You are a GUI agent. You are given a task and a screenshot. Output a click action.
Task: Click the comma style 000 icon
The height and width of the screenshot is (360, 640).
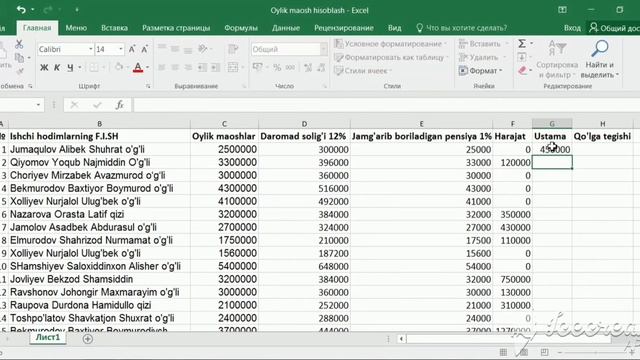tap(290, 67)
